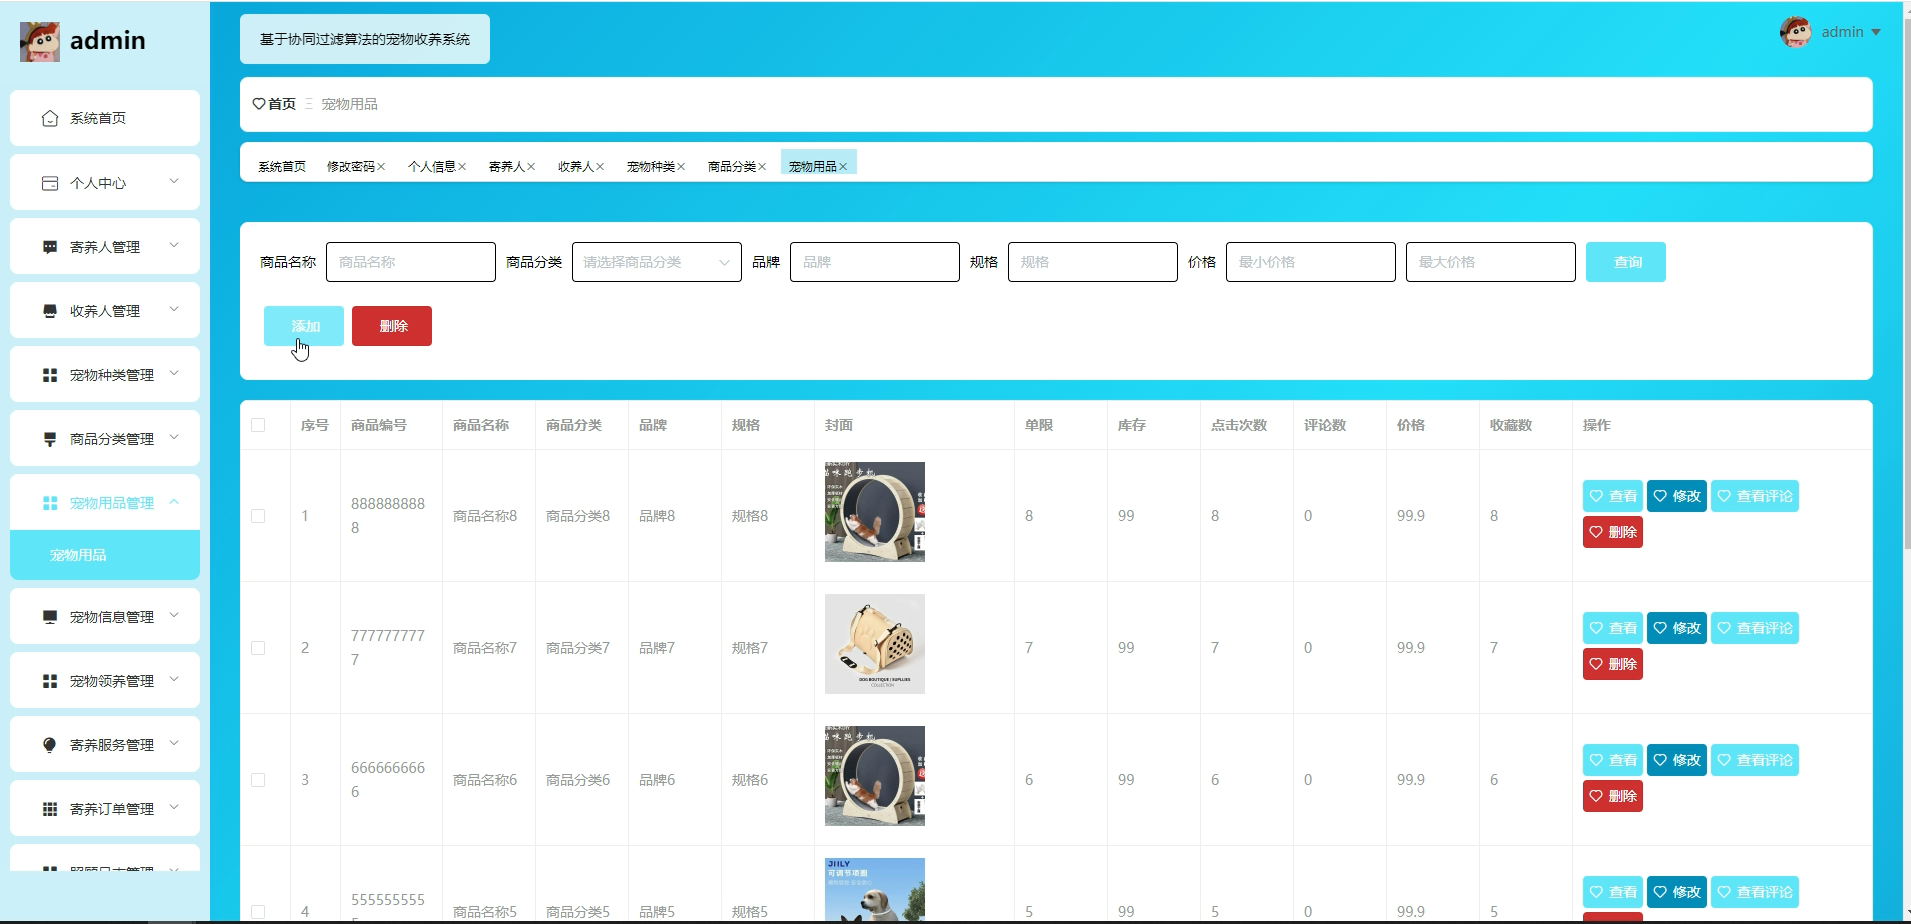Click the home icon next to 系统首页

(x=50, y=118)
